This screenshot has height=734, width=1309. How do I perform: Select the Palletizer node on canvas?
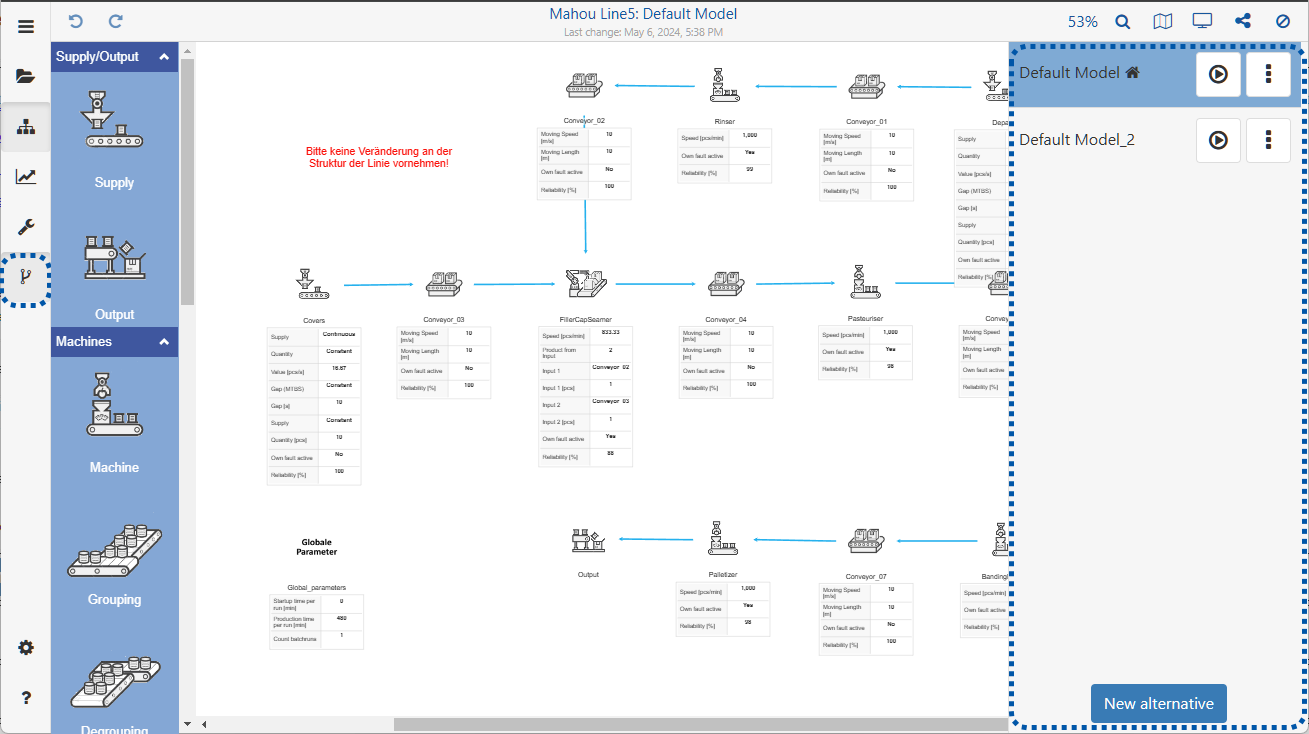[724, 539]
